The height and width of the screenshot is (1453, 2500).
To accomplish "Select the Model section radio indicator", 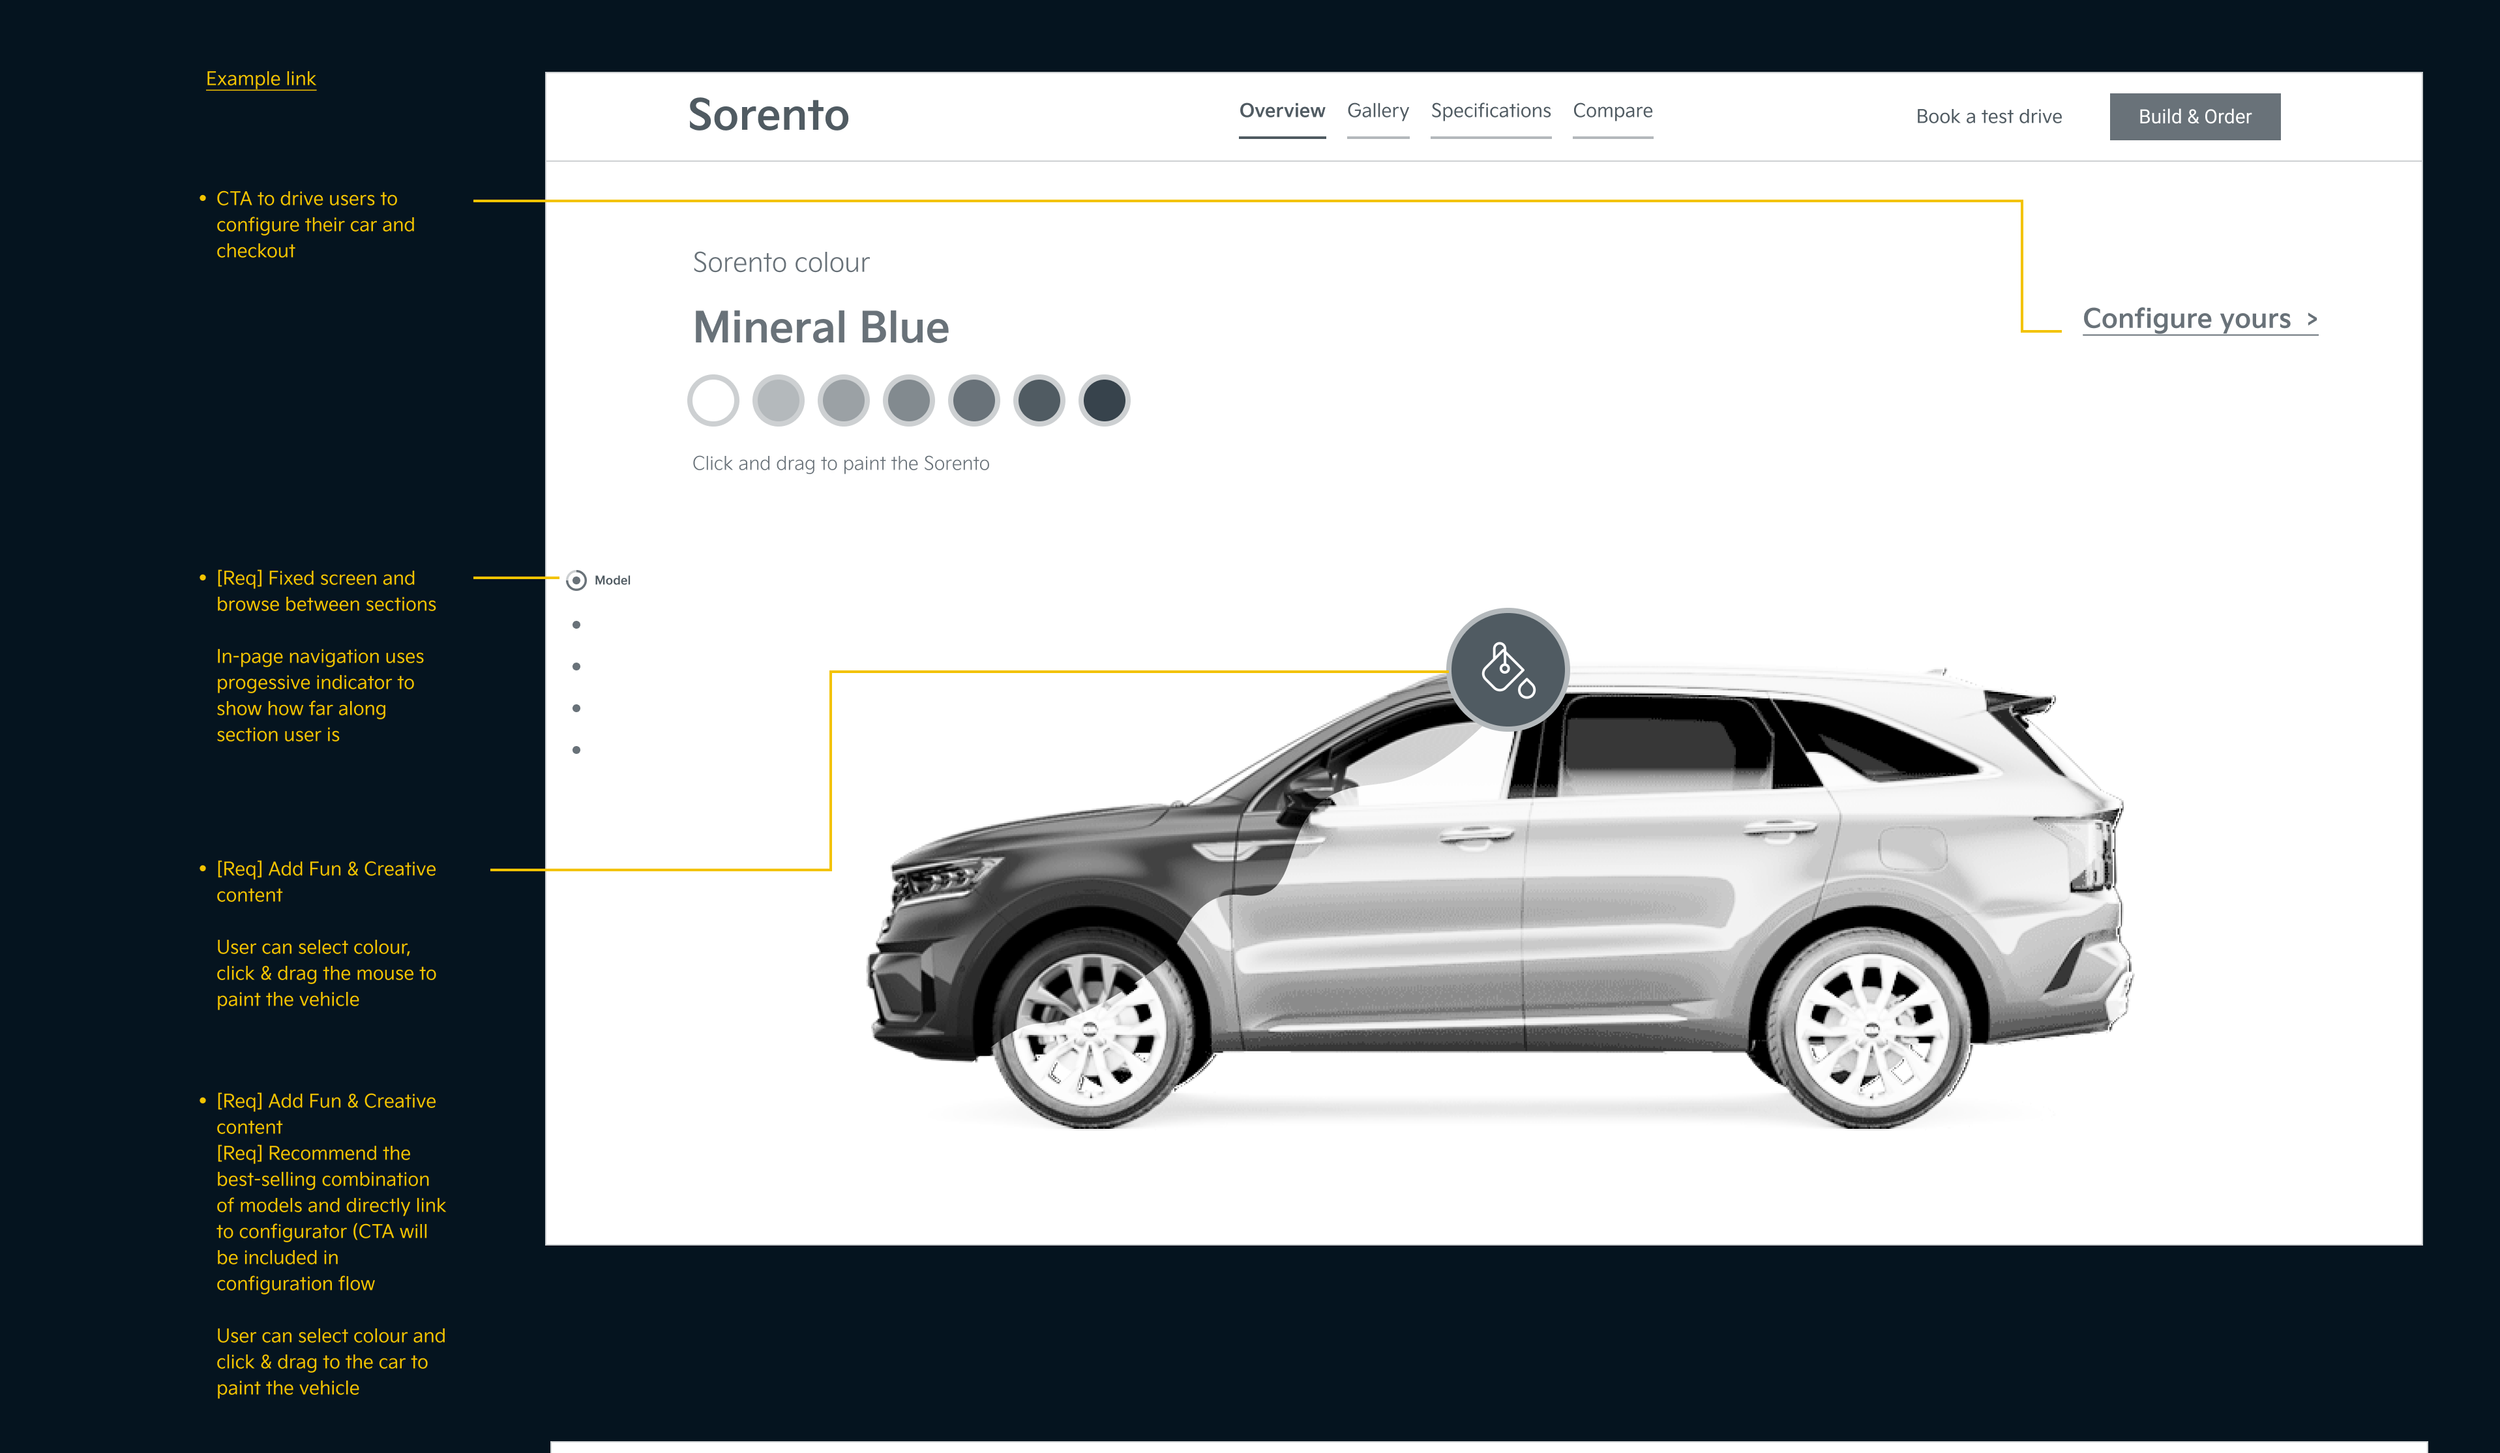I will (576, 580).
